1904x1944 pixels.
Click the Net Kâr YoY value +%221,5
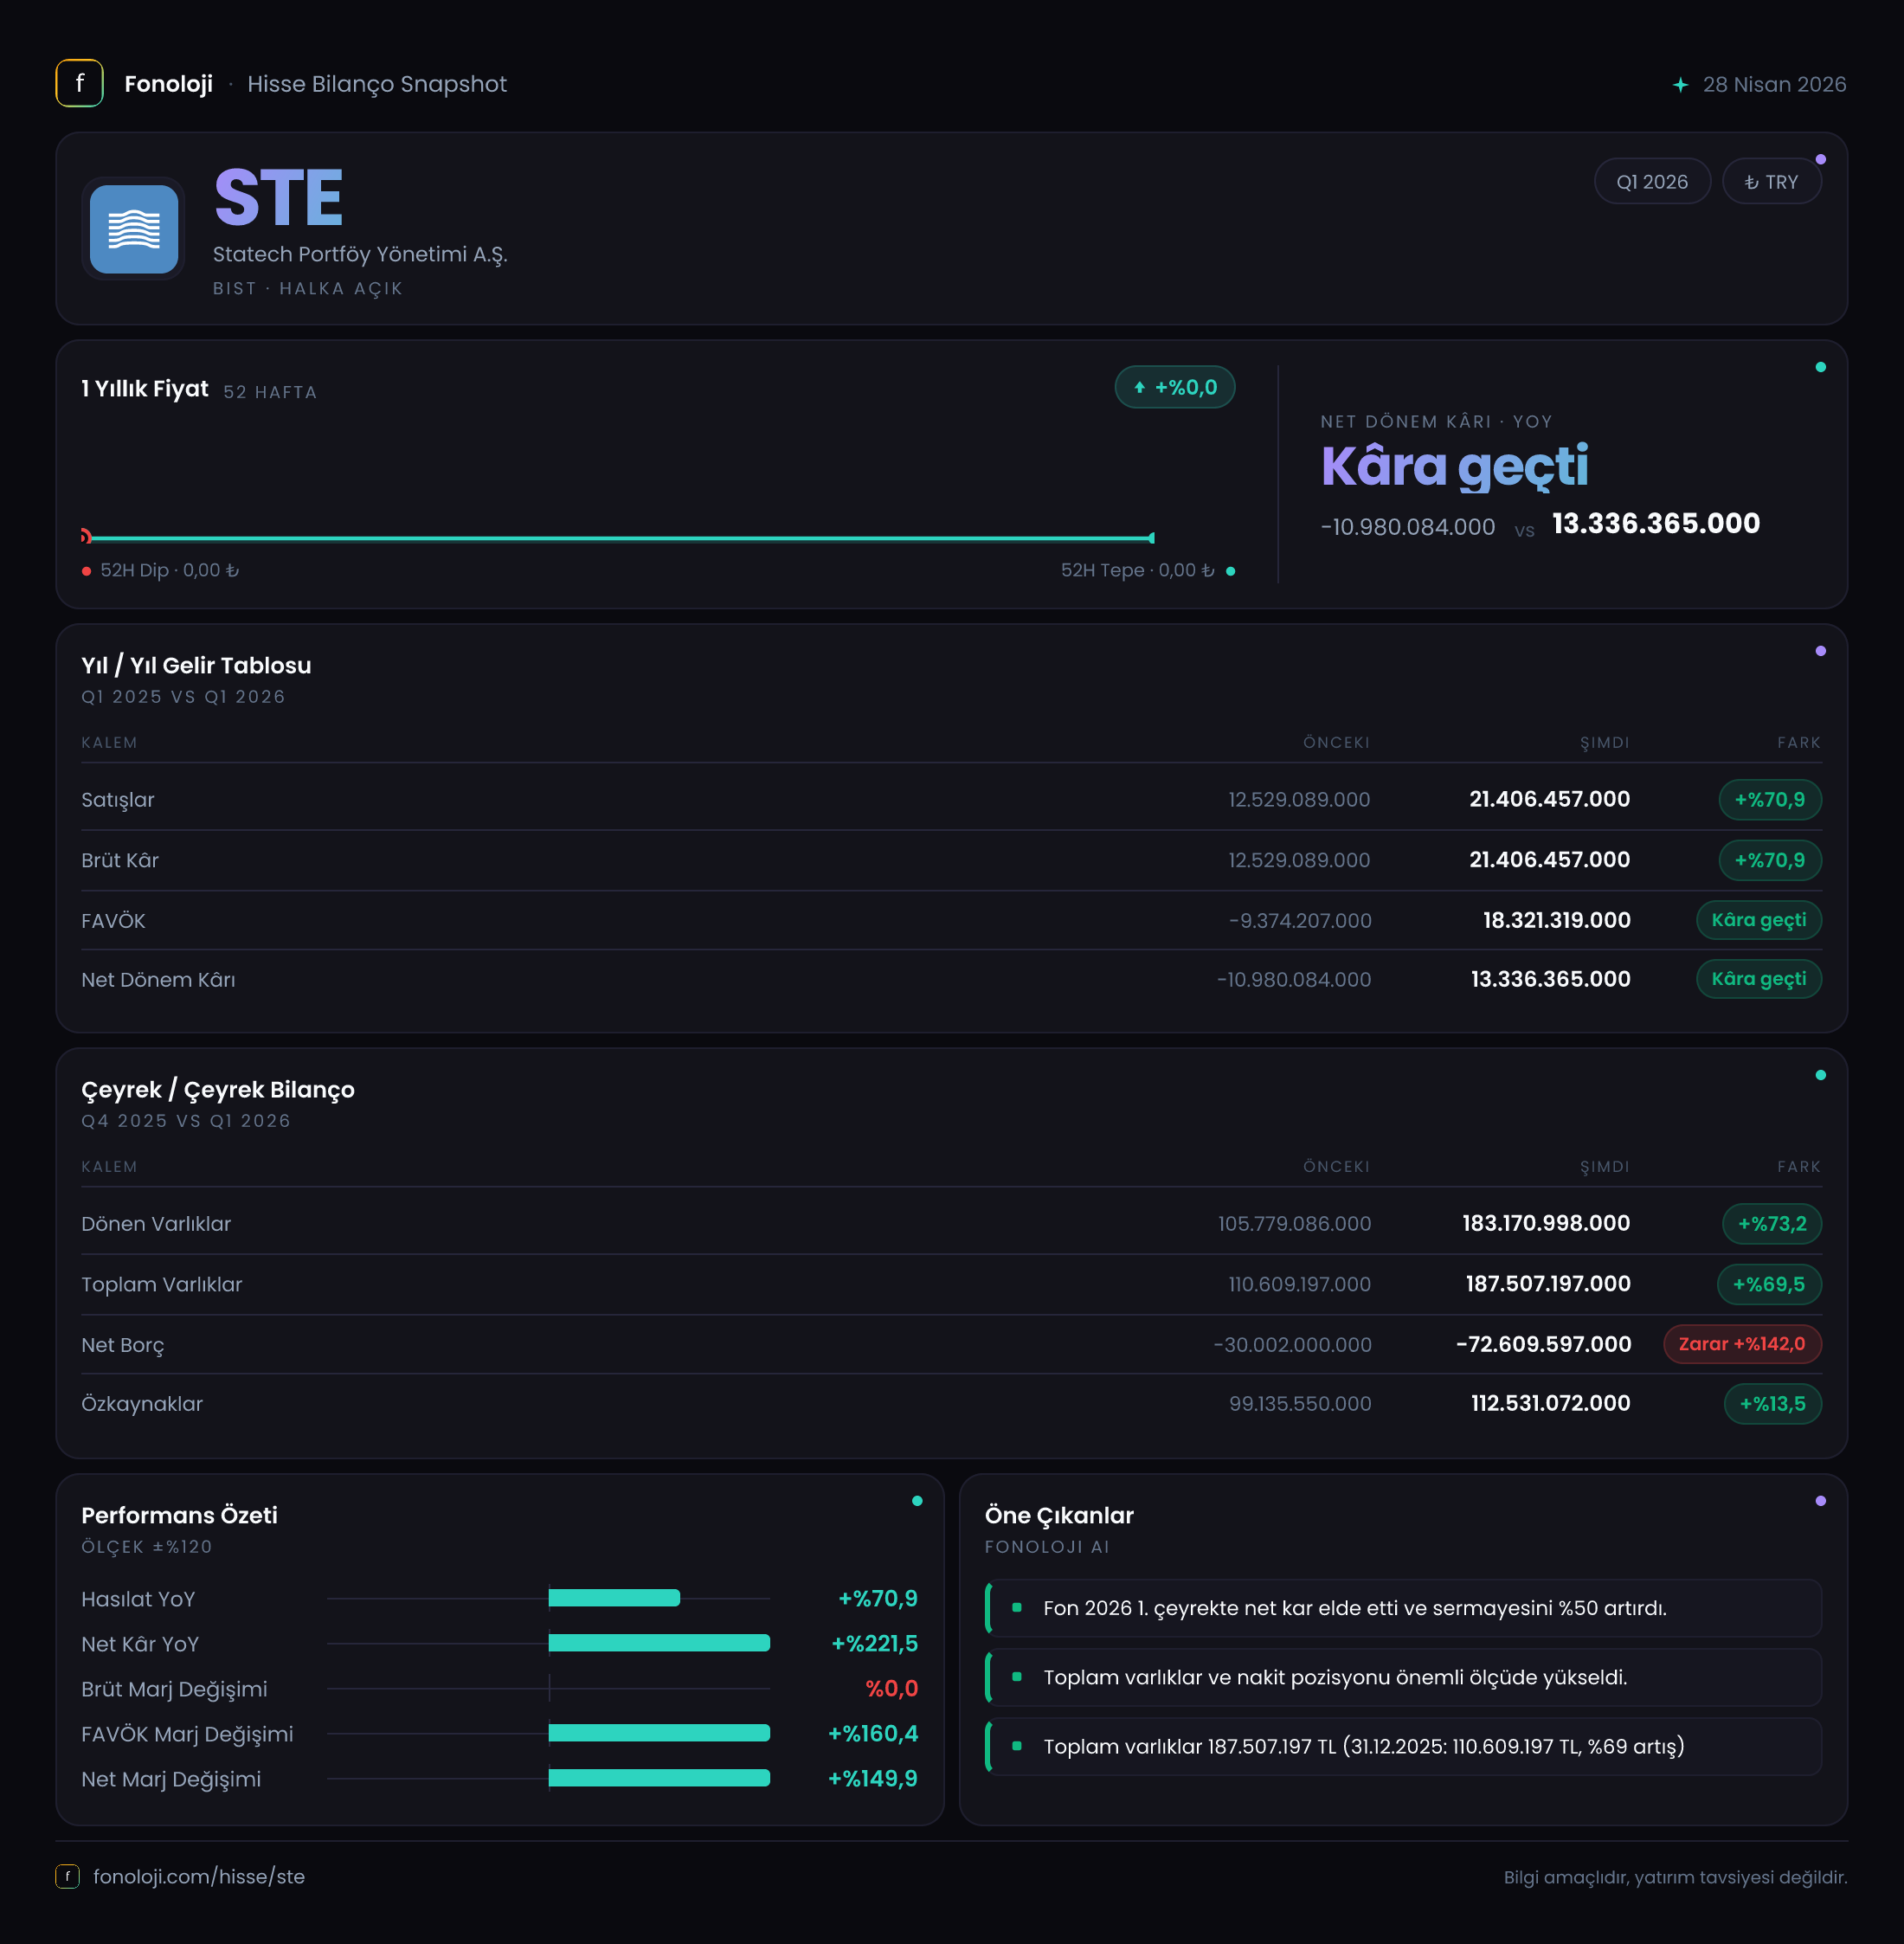[874, 1644]
